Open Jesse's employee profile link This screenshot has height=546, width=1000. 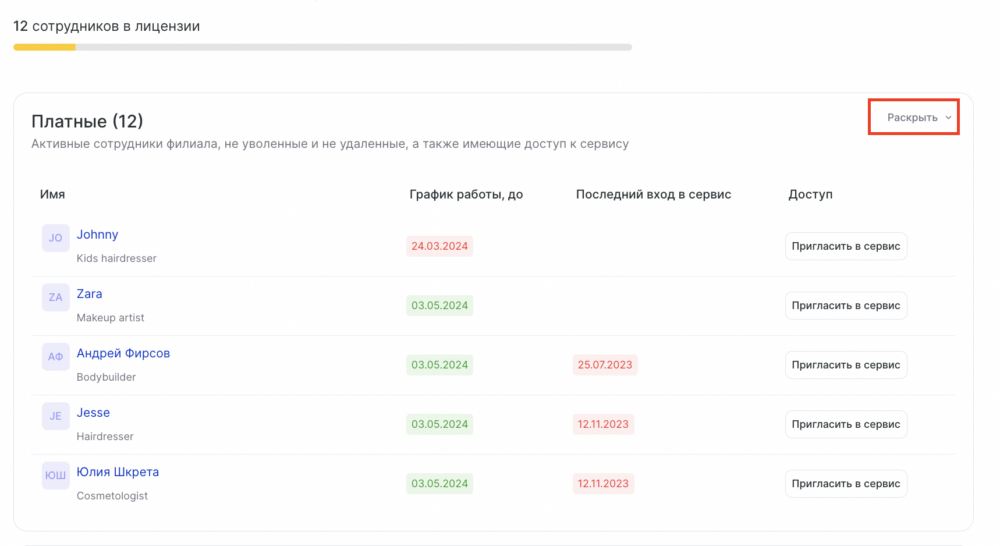click(93, 412)
